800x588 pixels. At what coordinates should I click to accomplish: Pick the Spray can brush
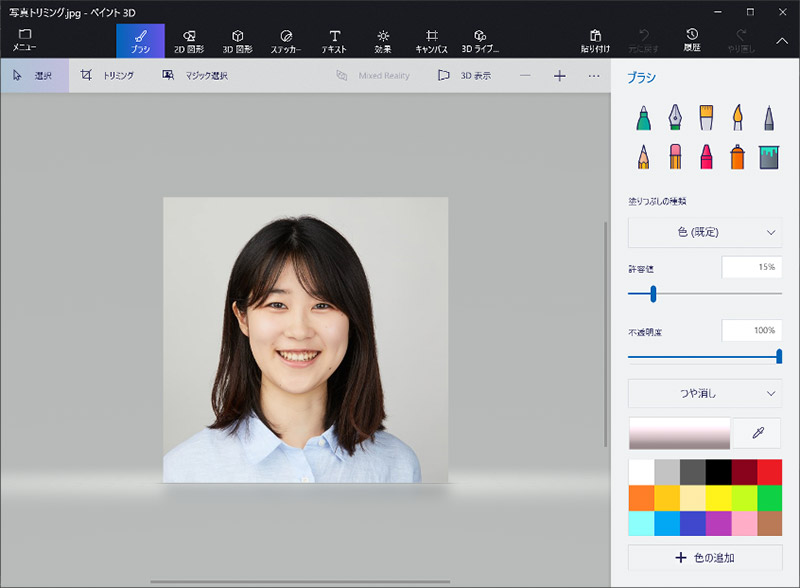point(737,156)
